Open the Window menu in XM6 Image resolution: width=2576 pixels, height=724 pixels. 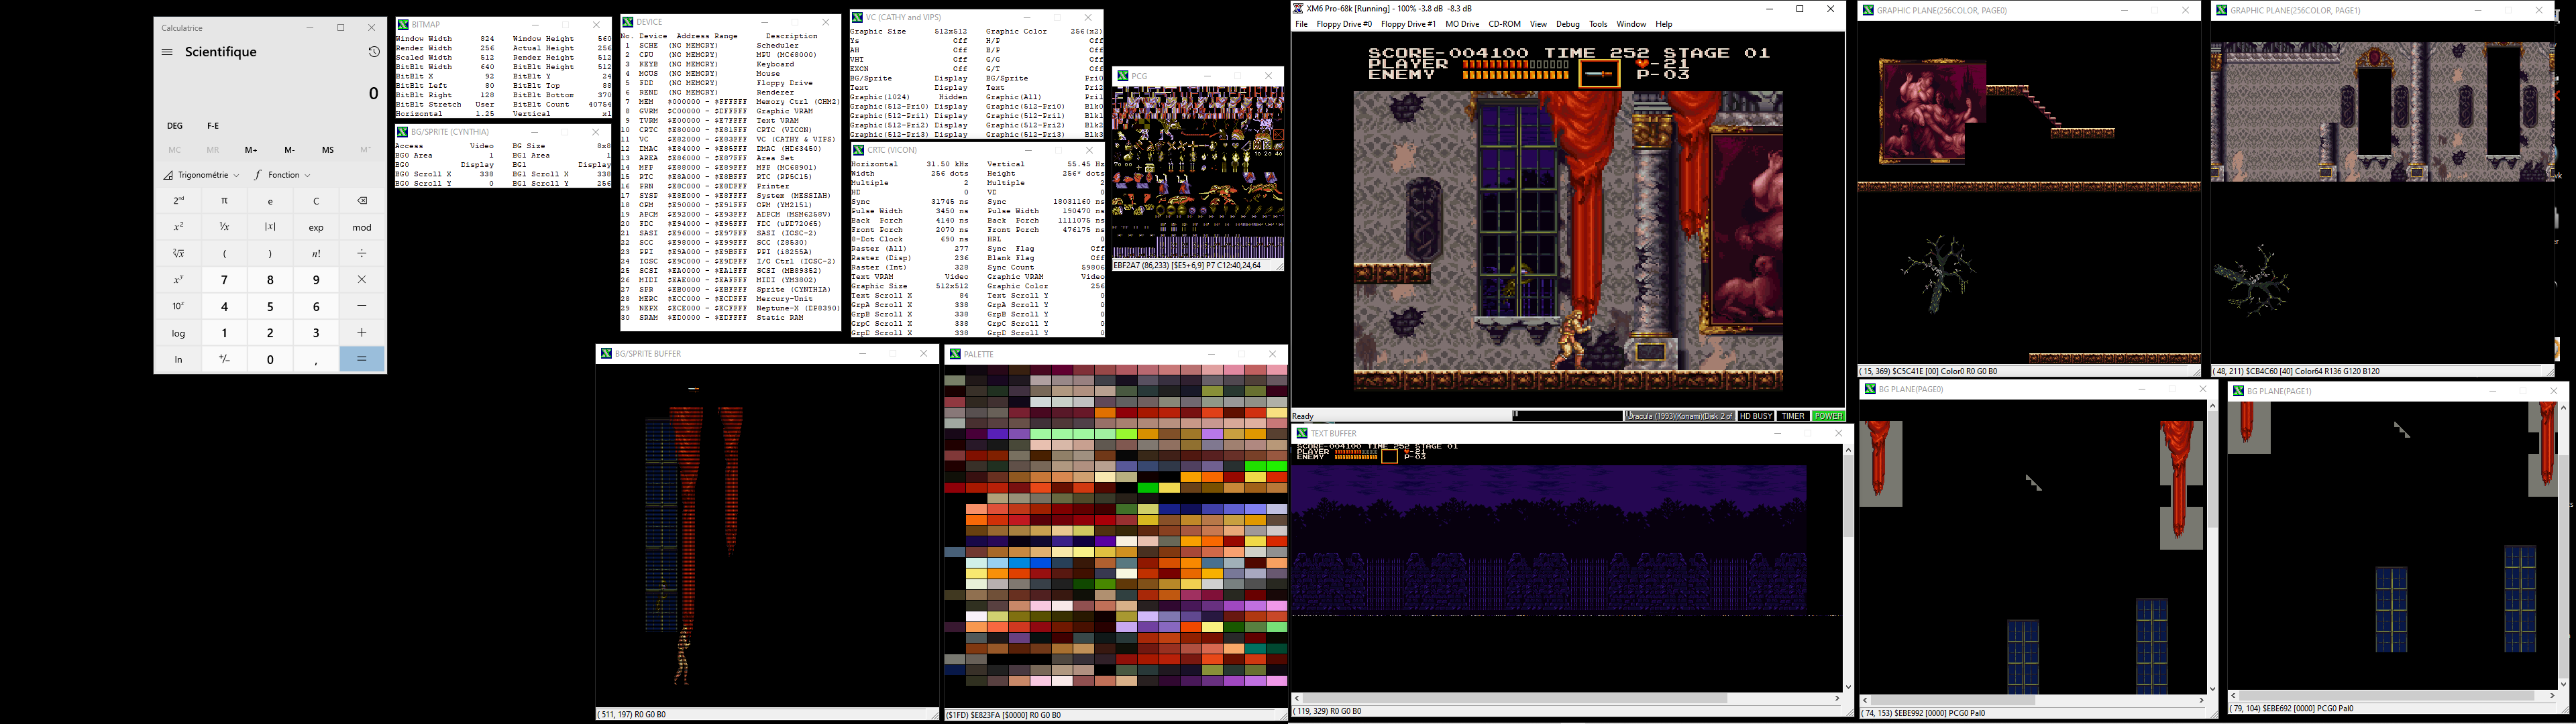click(x=1631, y=24)
